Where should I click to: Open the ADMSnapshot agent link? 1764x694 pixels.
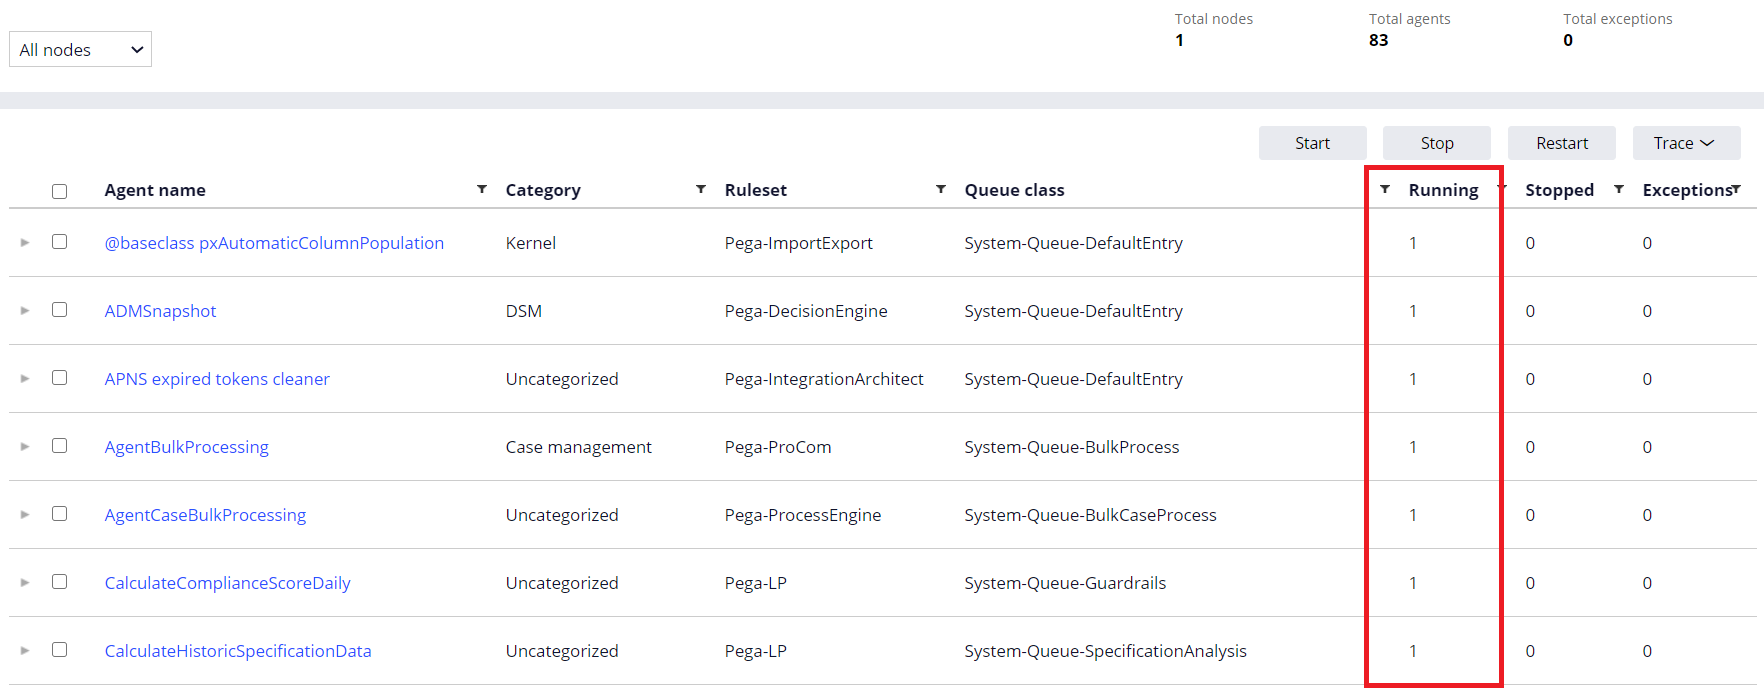(x=160, y=311)
